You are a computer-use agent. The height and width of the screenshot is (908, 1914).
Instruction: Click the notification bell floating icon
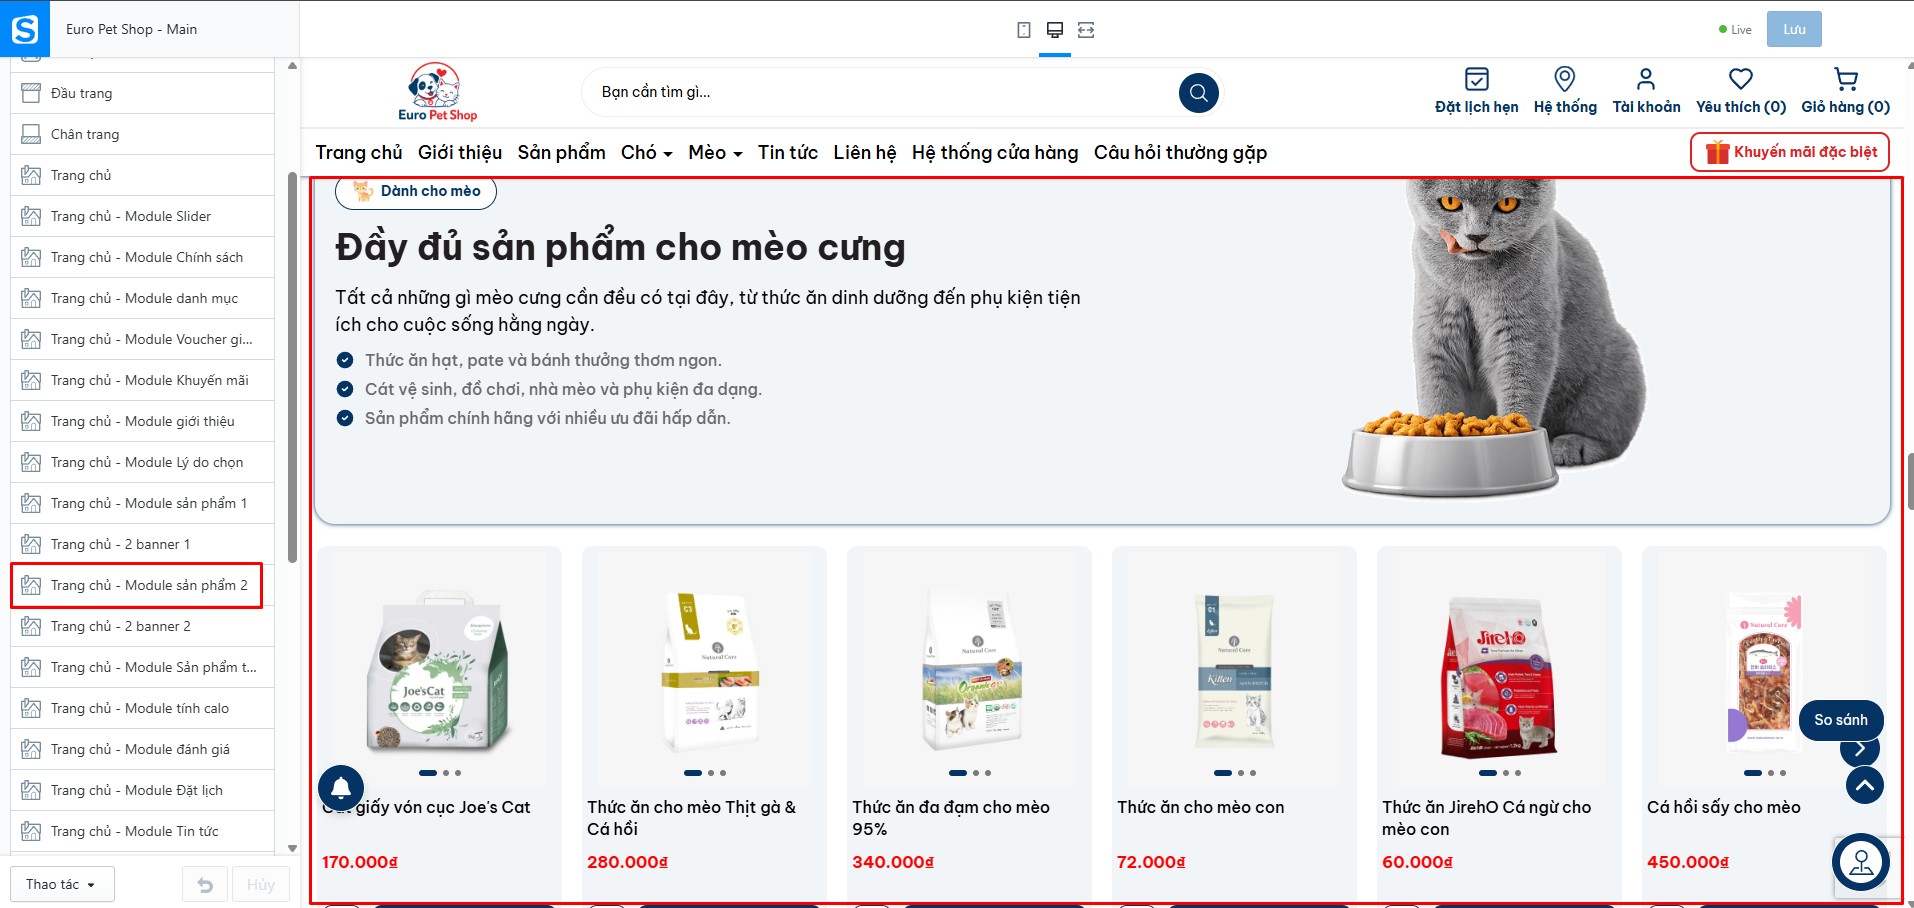click(x=341, y=787)
